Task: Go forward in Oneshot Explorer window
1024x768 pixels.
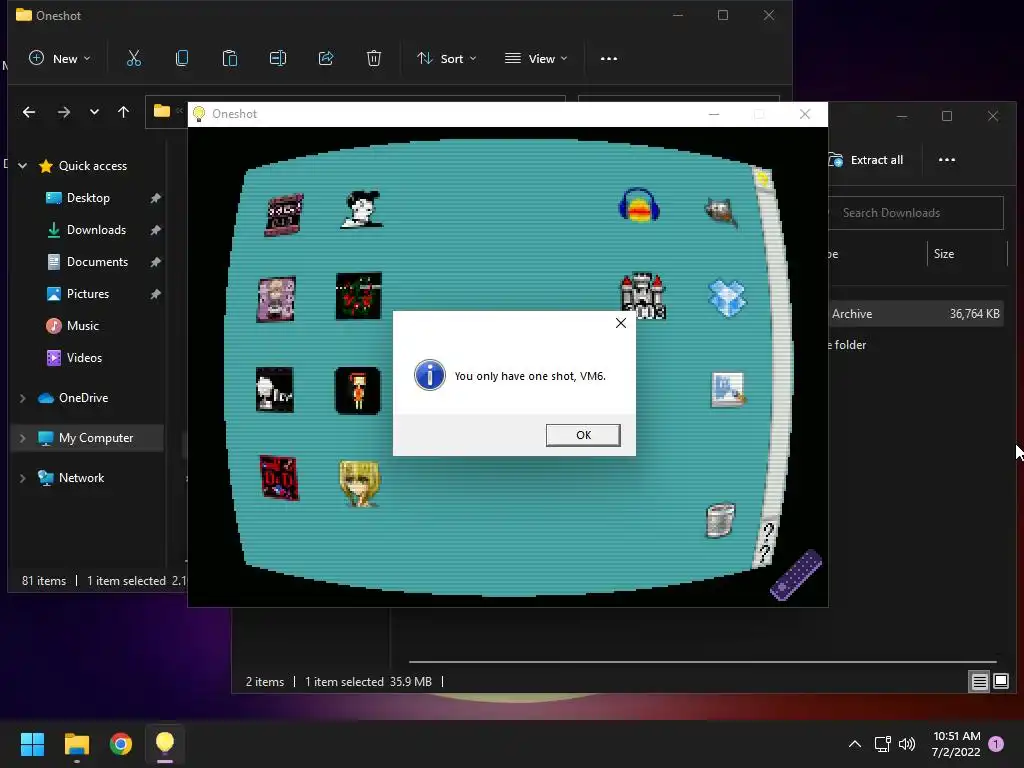Action: tap(63, 112)
